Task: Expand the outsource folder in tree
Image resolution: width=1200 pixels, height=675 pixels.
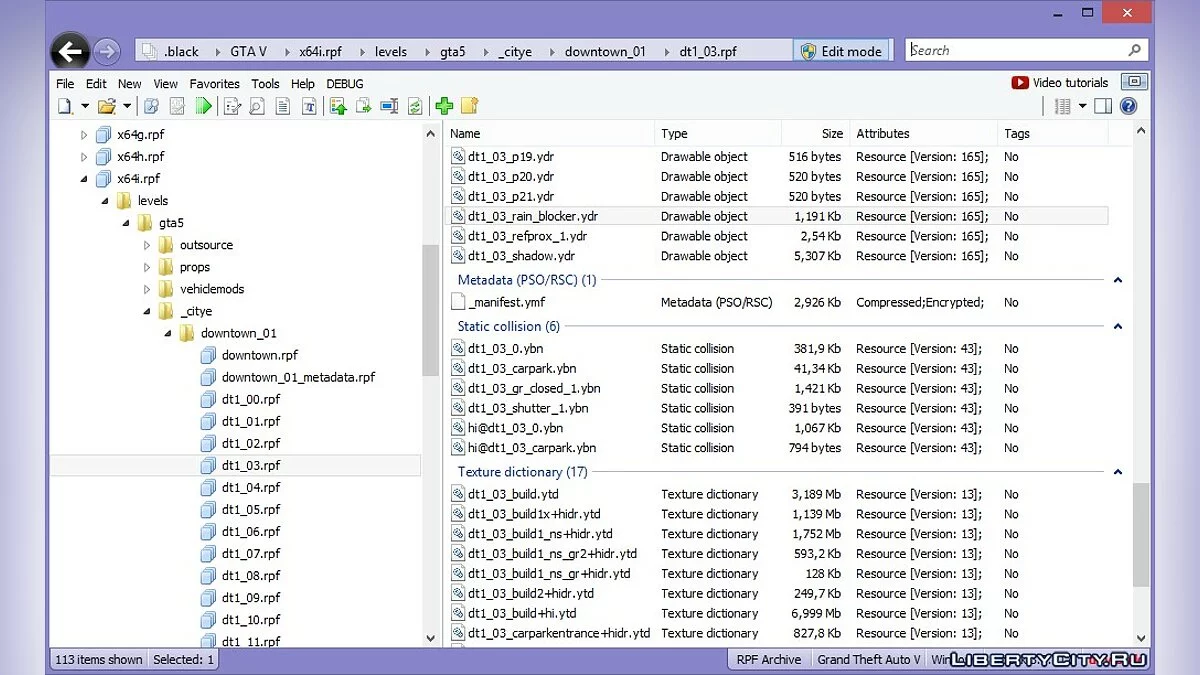Action: click(x=147, y=245)
